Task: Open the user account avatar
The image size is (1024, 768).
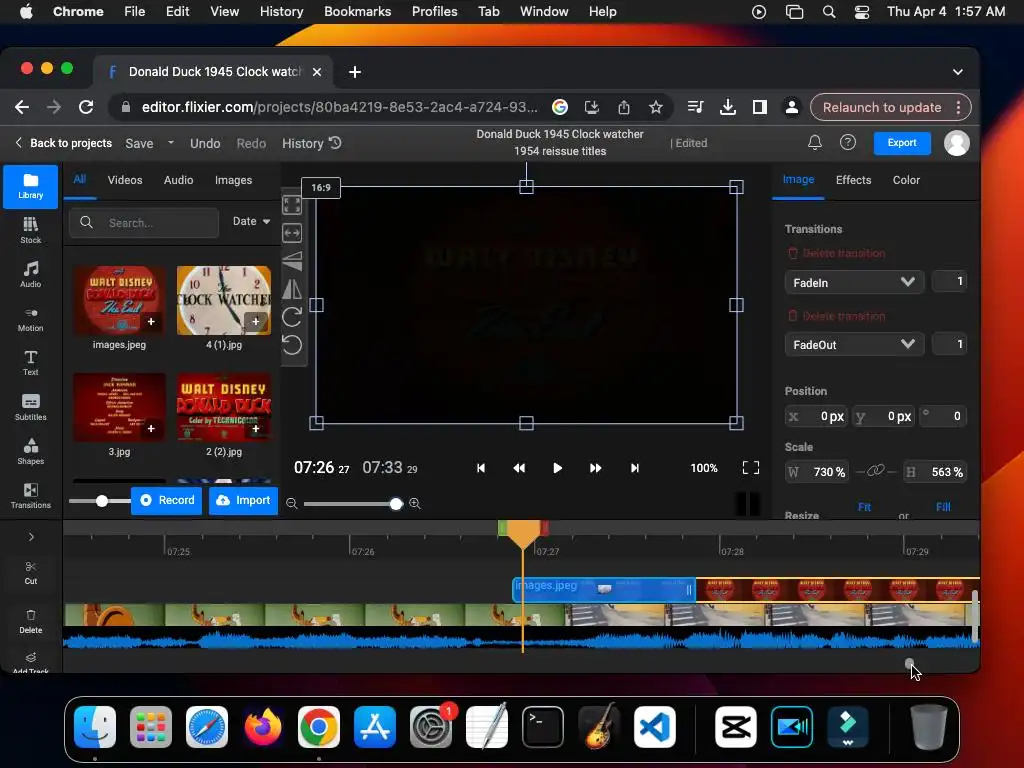Action: [x=957, y=143]
